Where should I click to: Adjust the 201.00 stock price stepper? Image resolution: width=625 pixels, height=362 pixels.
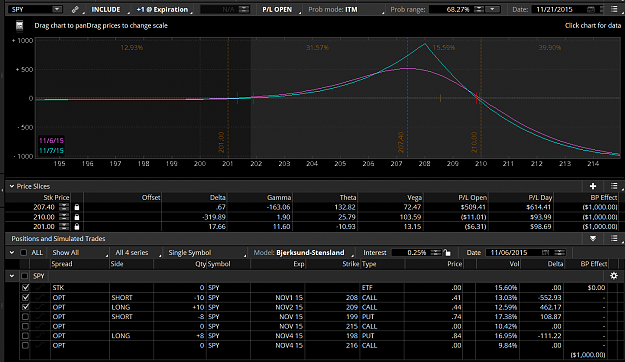pos(64,226)
